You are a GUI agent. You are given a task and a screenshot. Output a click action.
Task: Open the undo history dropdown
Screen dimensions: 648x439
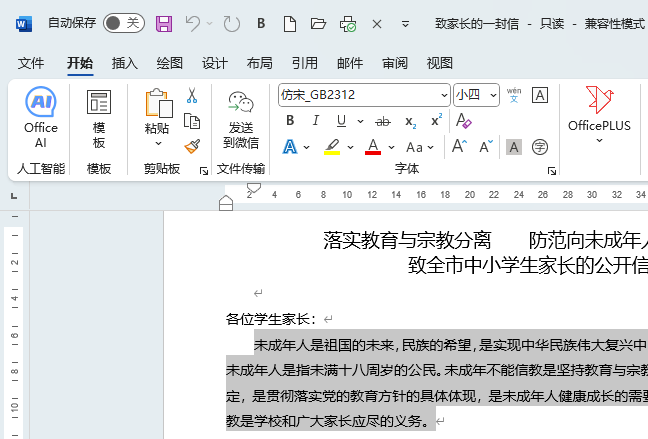coord(210,24)
